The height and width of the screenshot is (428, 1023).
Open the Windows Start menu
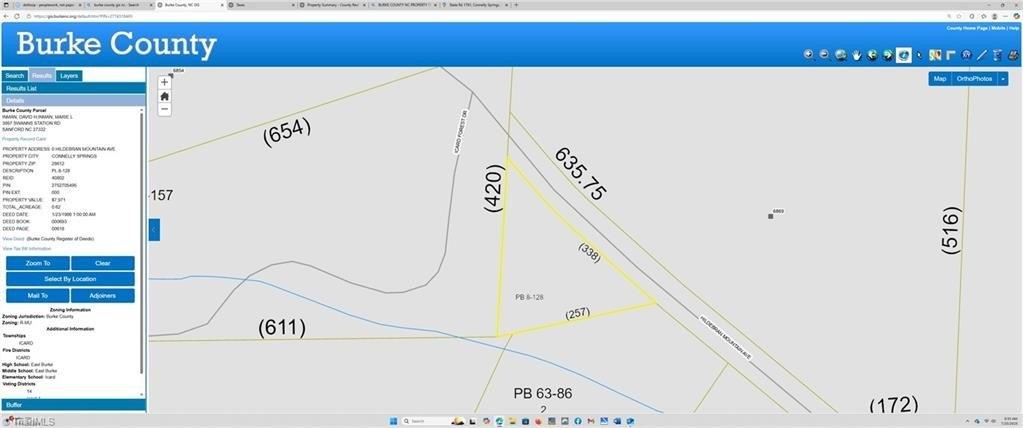(393, 421)
